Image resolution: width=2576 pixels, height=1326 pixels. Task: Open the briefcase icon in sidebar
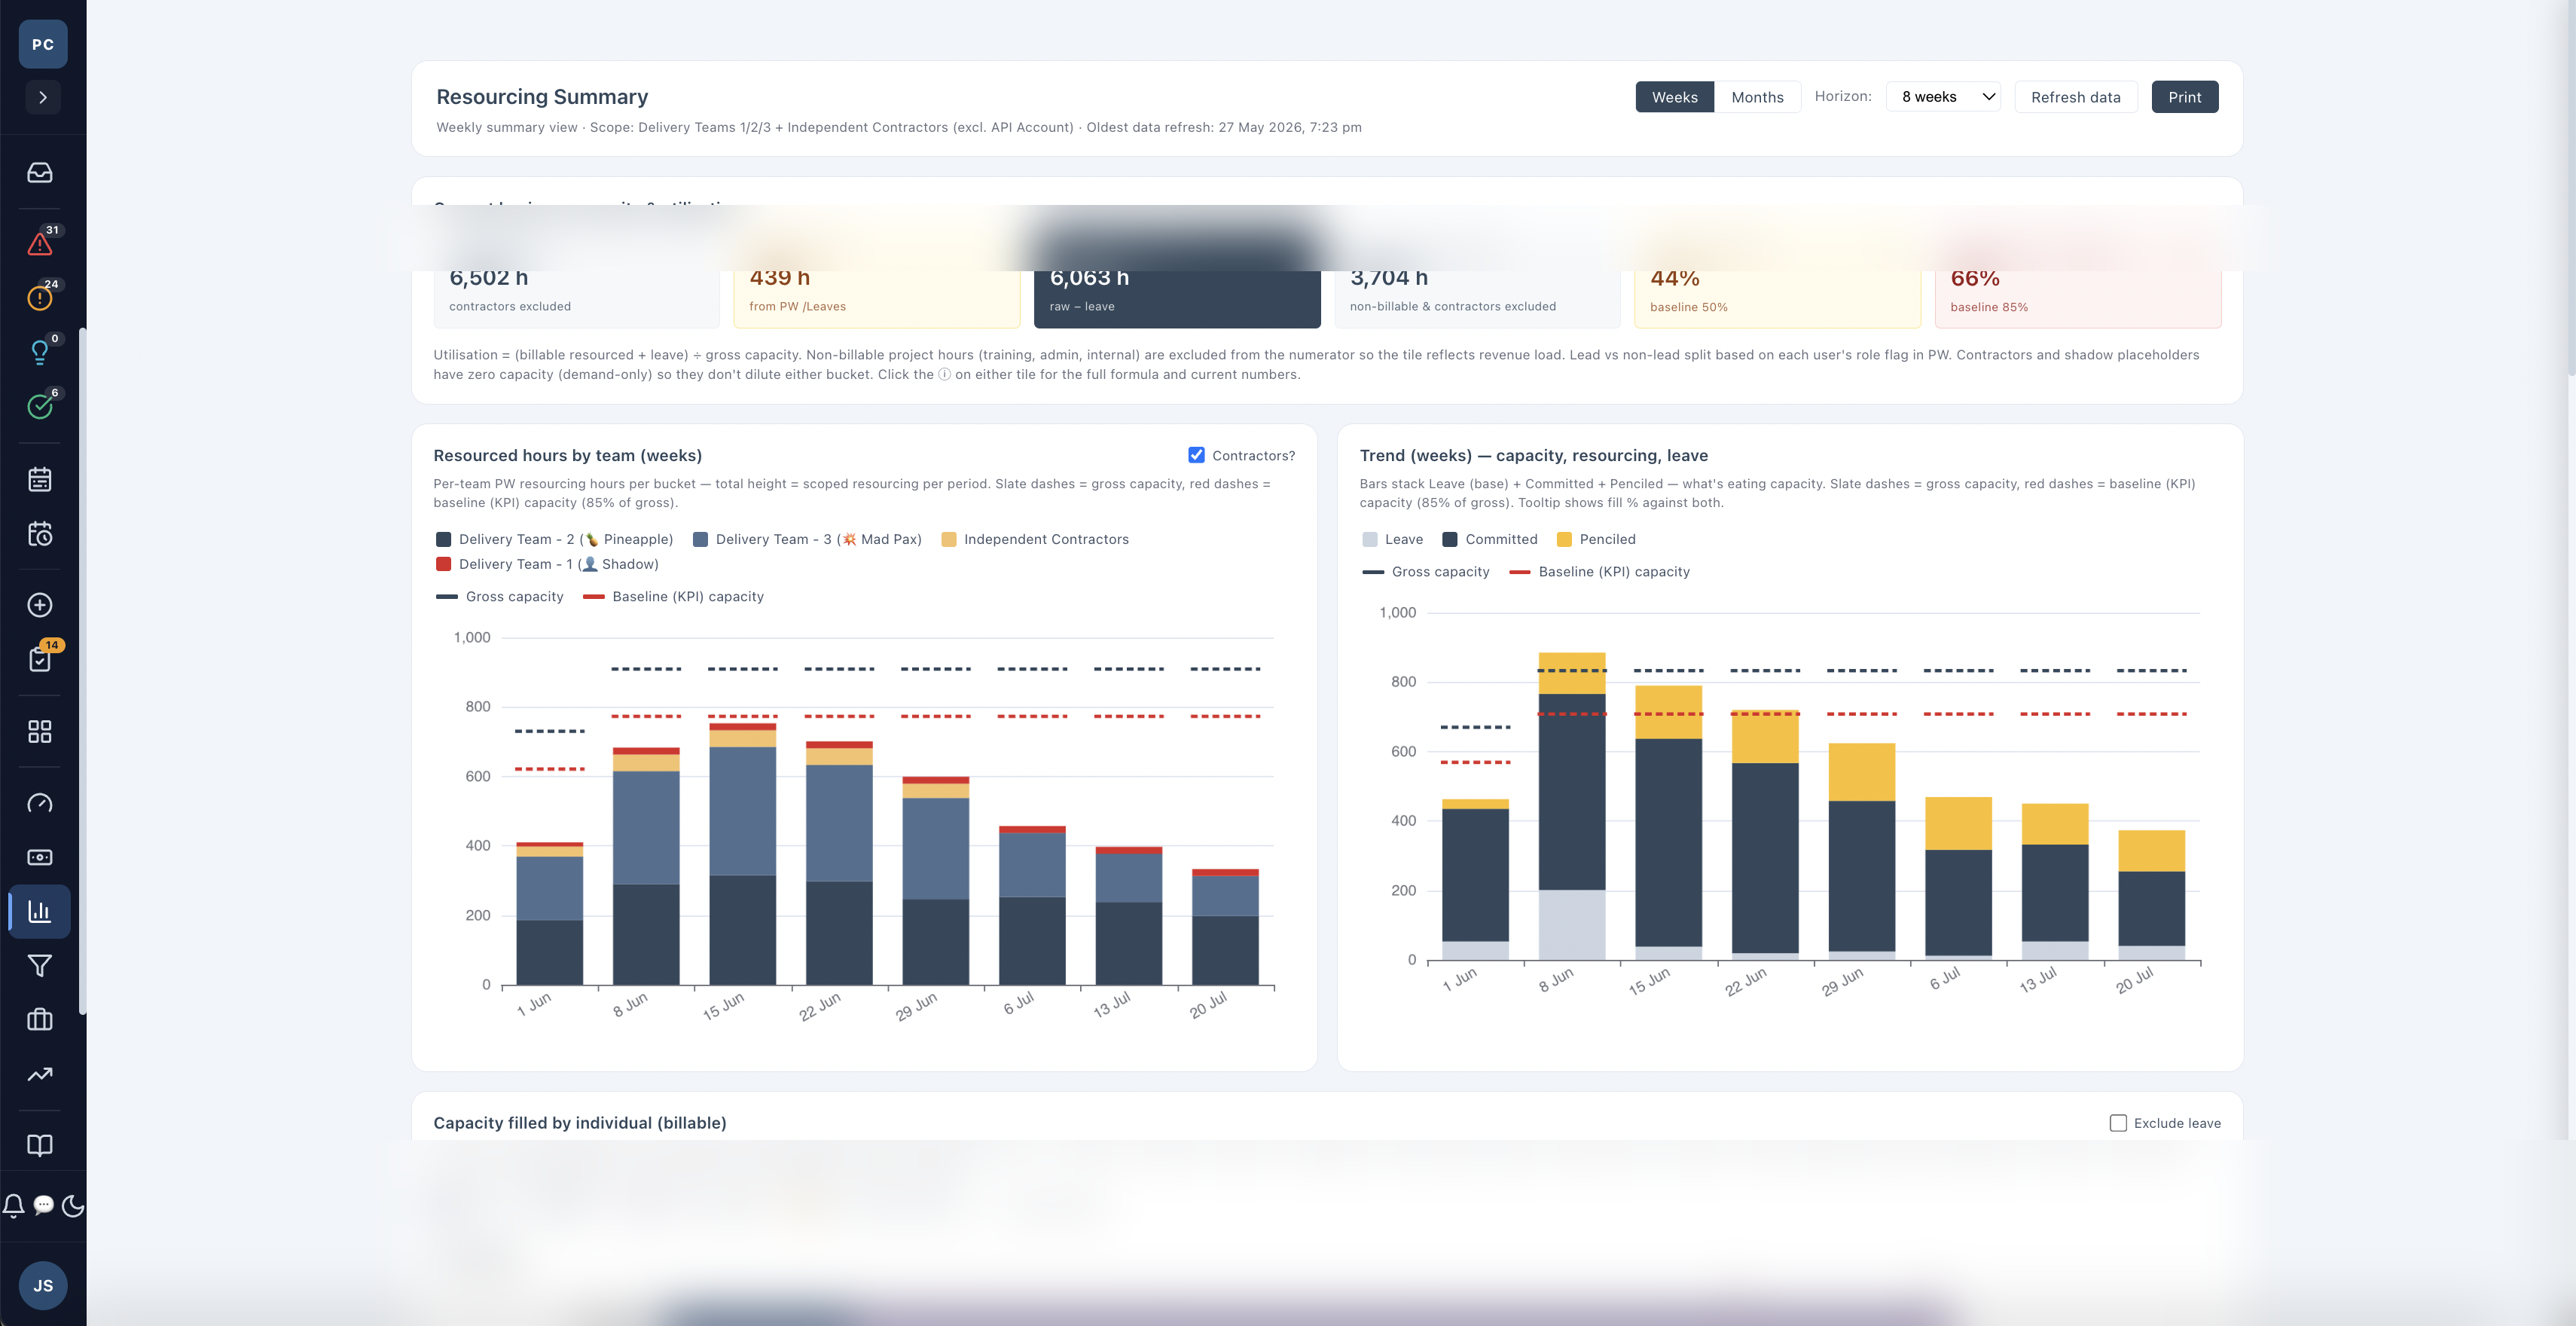40,1020
